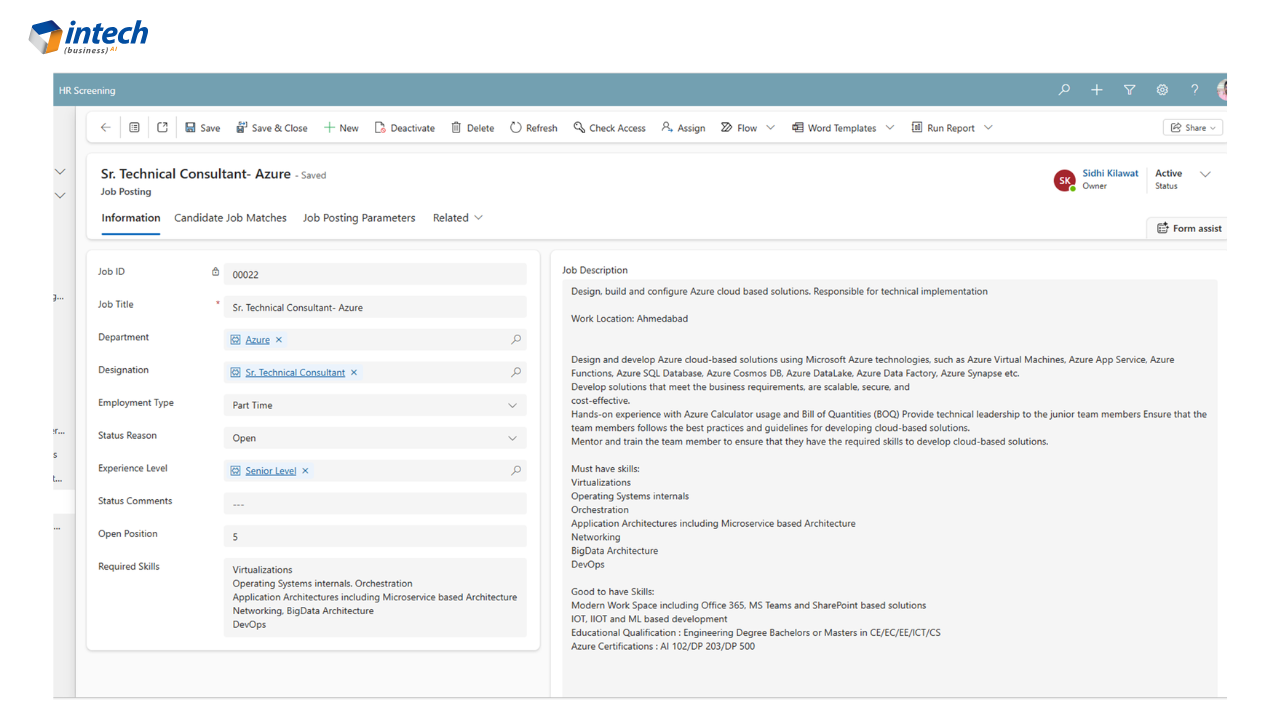
Task: Open the settings gear in header
Action: (x=1162, y=90)
